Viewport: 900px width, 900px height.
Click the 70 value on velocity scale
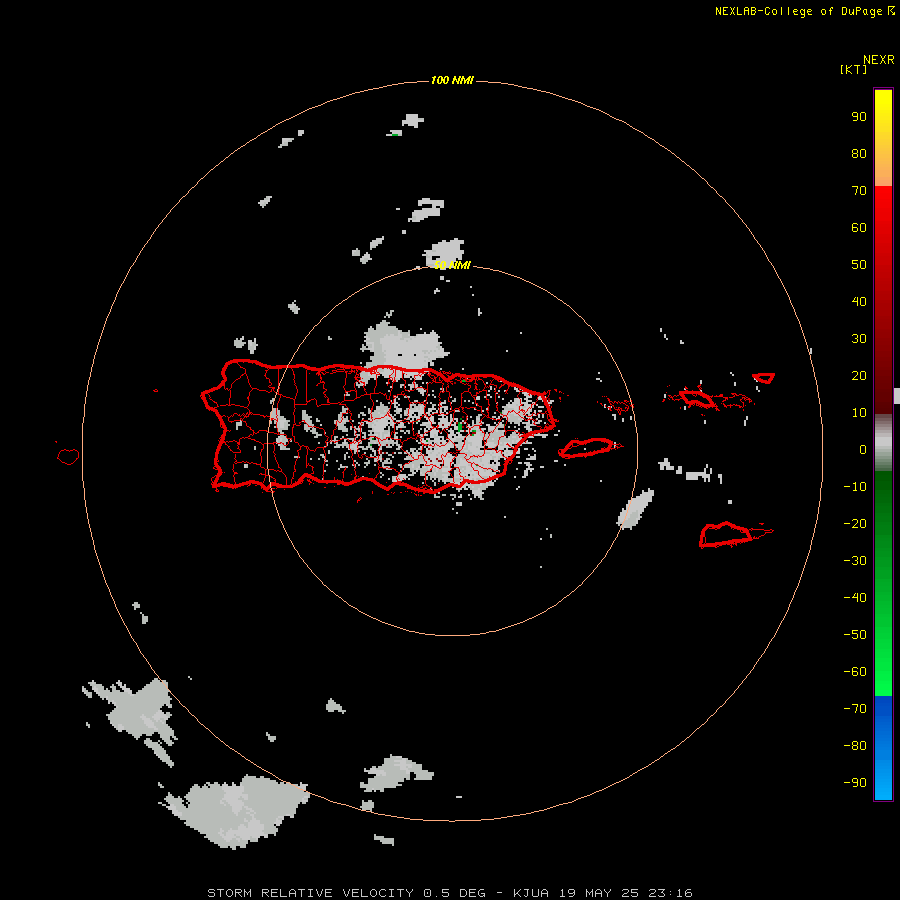tap(859, 191)
